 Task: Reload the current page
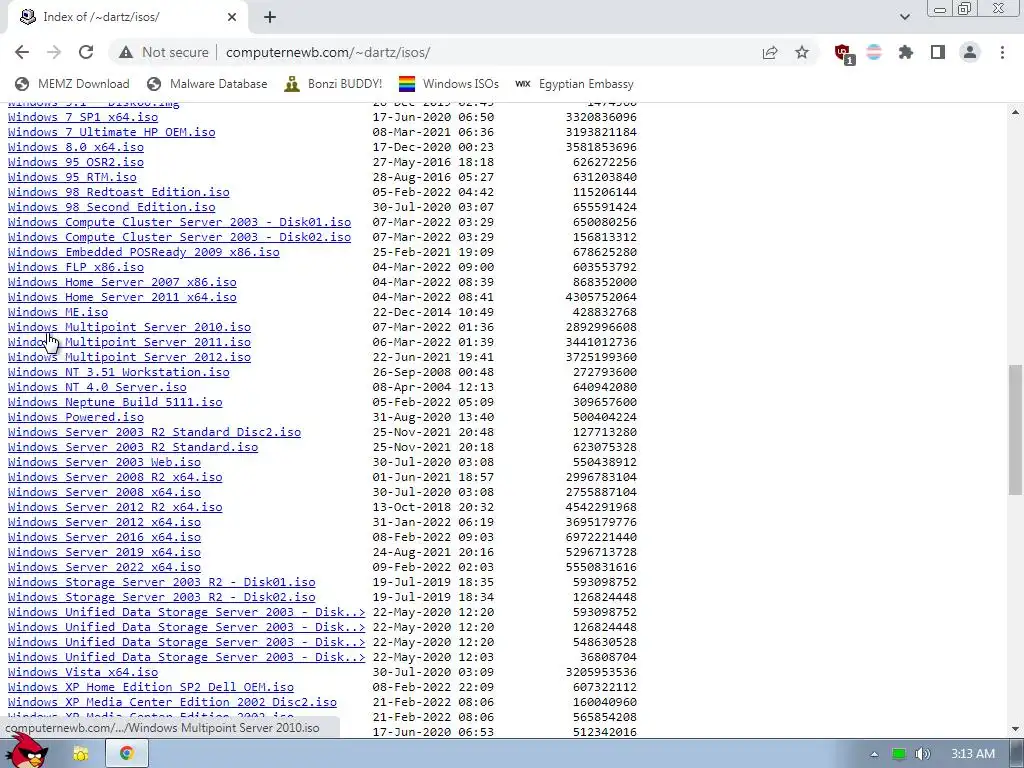click(86, 52)
